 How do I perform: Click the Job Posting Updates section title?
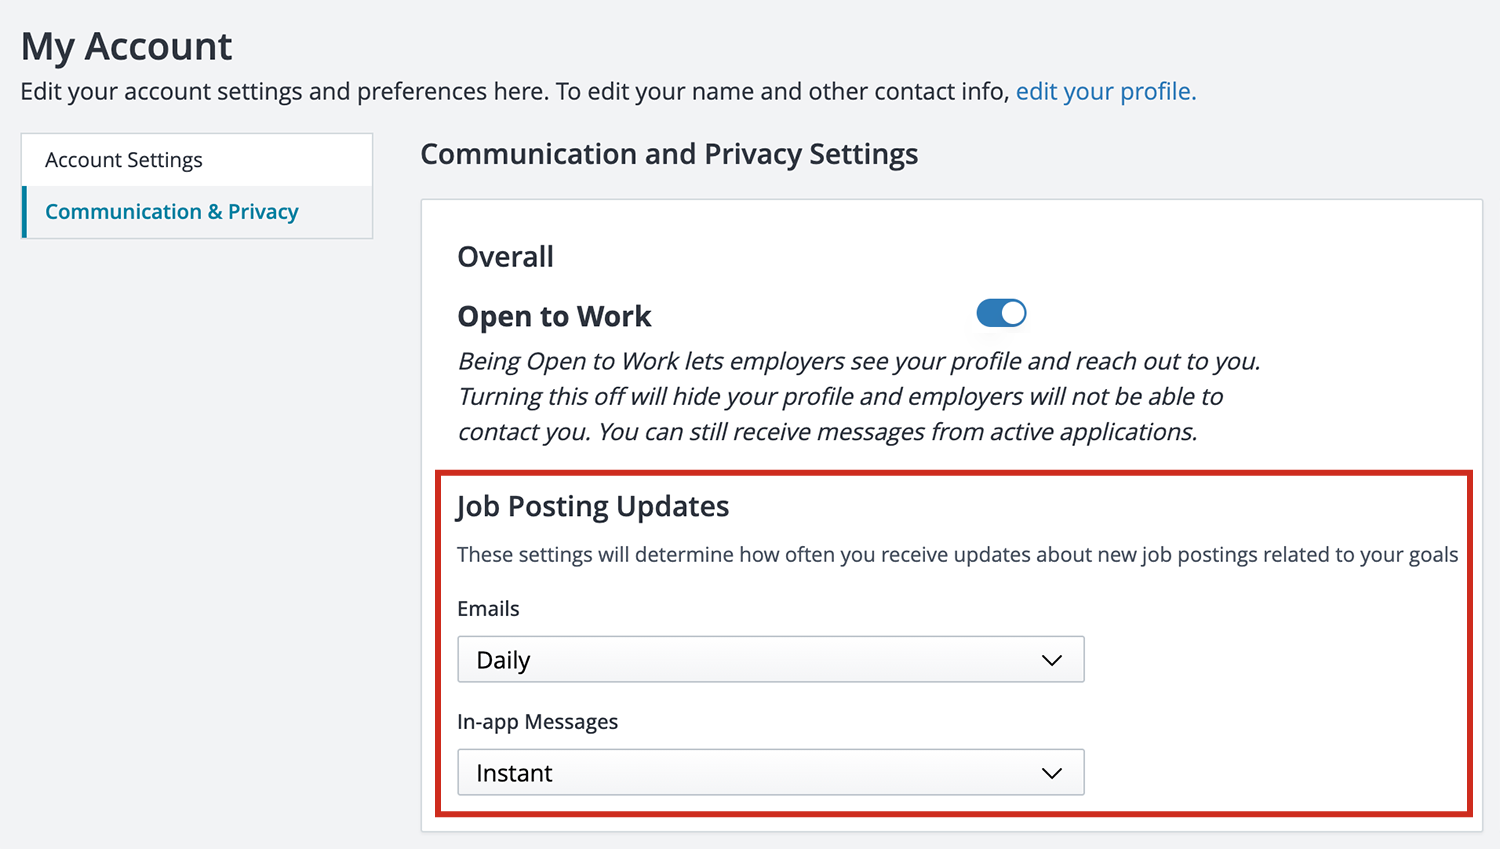coord(592,507)
